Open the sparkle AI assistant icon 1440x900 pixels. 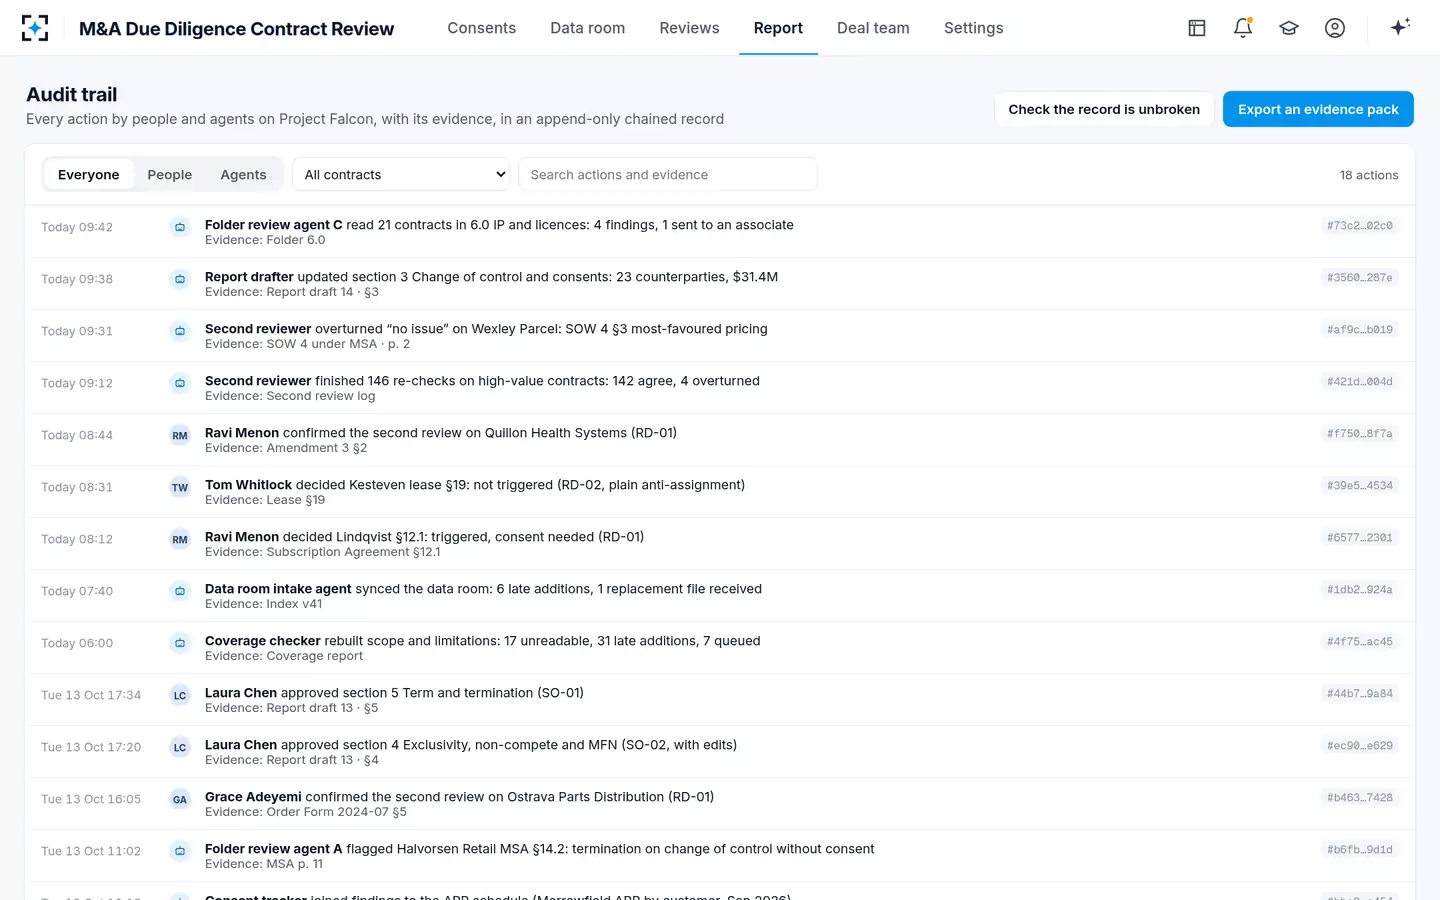[1400, 27]
